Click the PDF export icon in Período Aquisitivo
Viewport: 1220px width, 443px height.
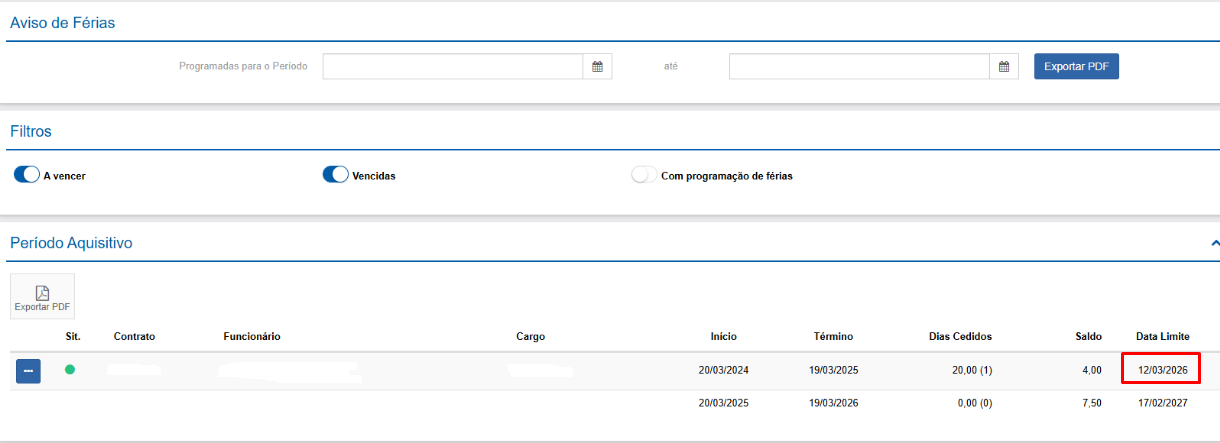[42, 296]
